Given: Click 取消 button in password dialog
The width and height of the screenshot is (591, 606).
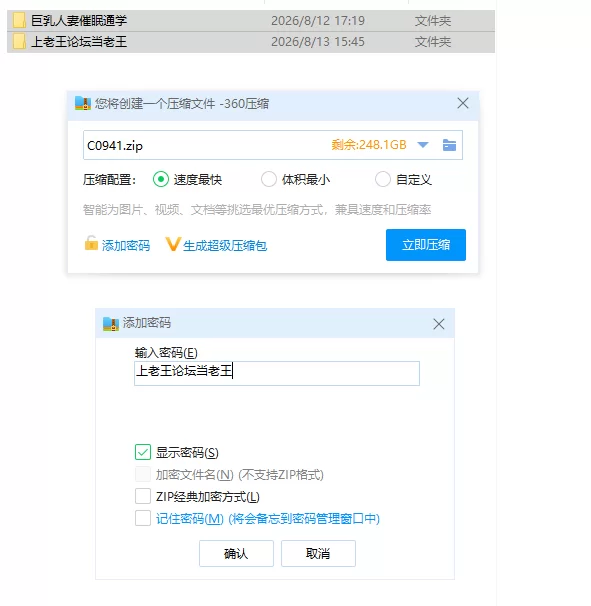Looking at the screenshot, I should (318, 553).
